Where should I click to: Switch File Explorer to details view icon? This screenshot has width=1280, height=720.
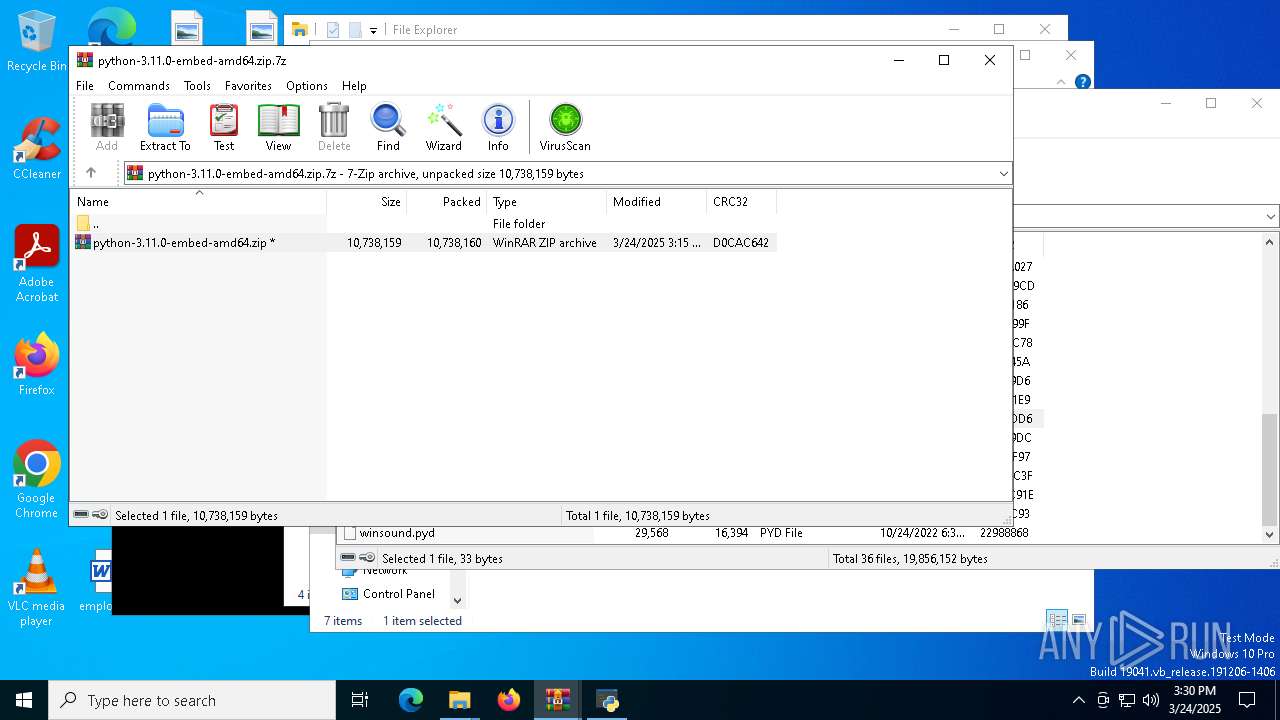tap(1056, 620)
